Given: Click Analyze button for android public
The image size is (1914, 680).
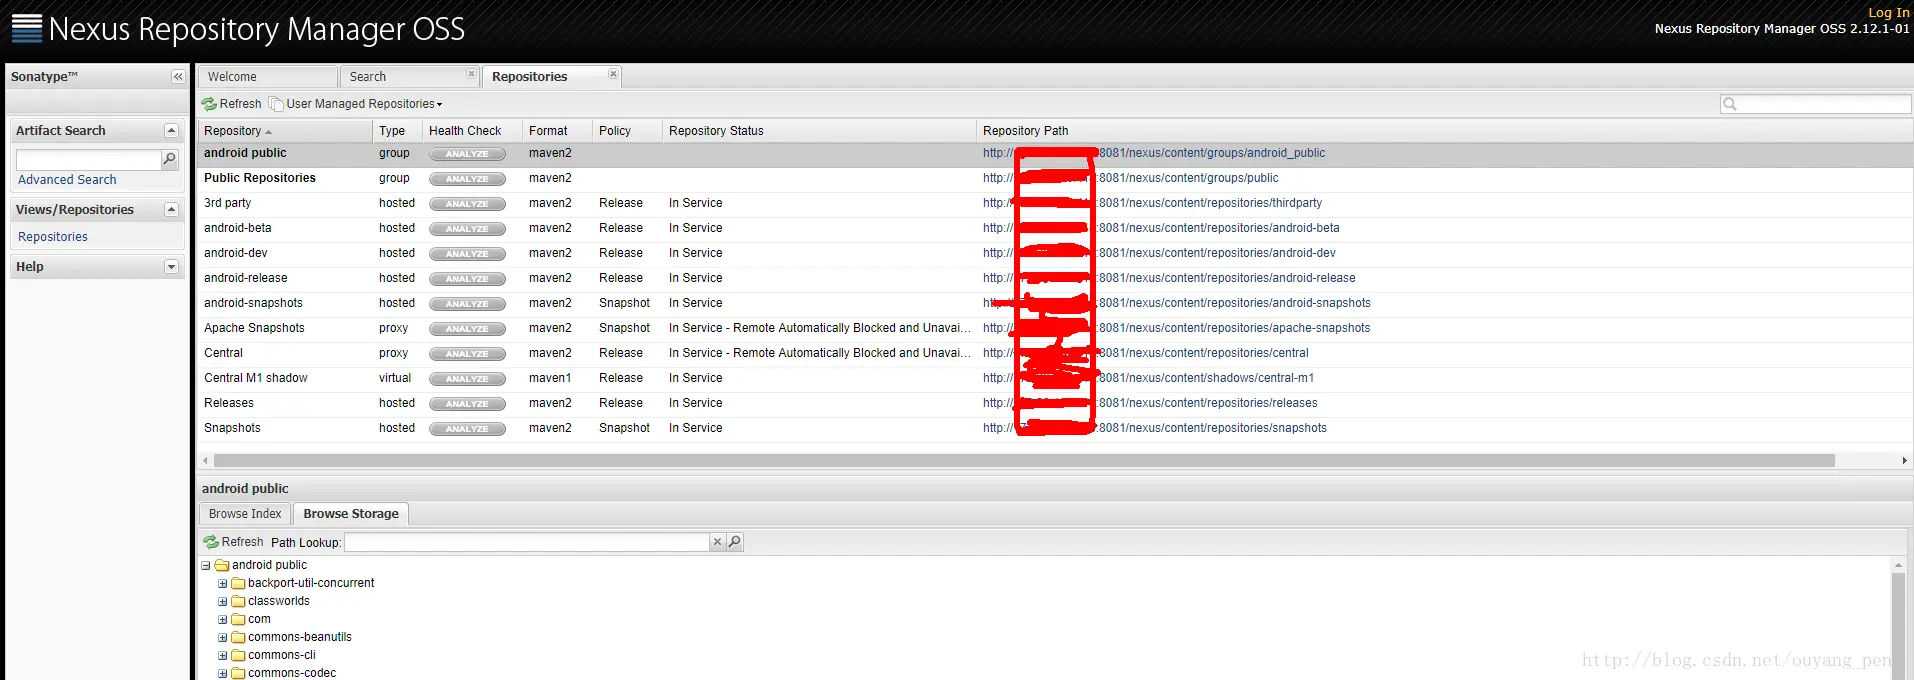Looking at the screenshot, I should click(x=467, y=154).
